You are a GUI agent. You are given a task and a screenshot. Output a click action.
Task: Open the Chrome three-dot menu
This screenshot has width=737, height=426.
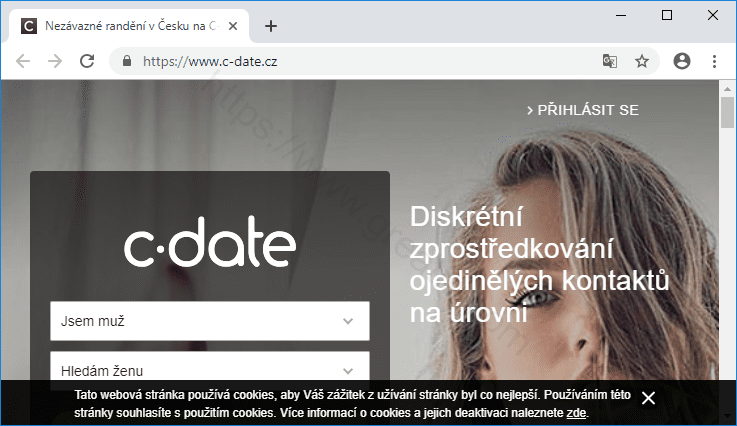714,61
